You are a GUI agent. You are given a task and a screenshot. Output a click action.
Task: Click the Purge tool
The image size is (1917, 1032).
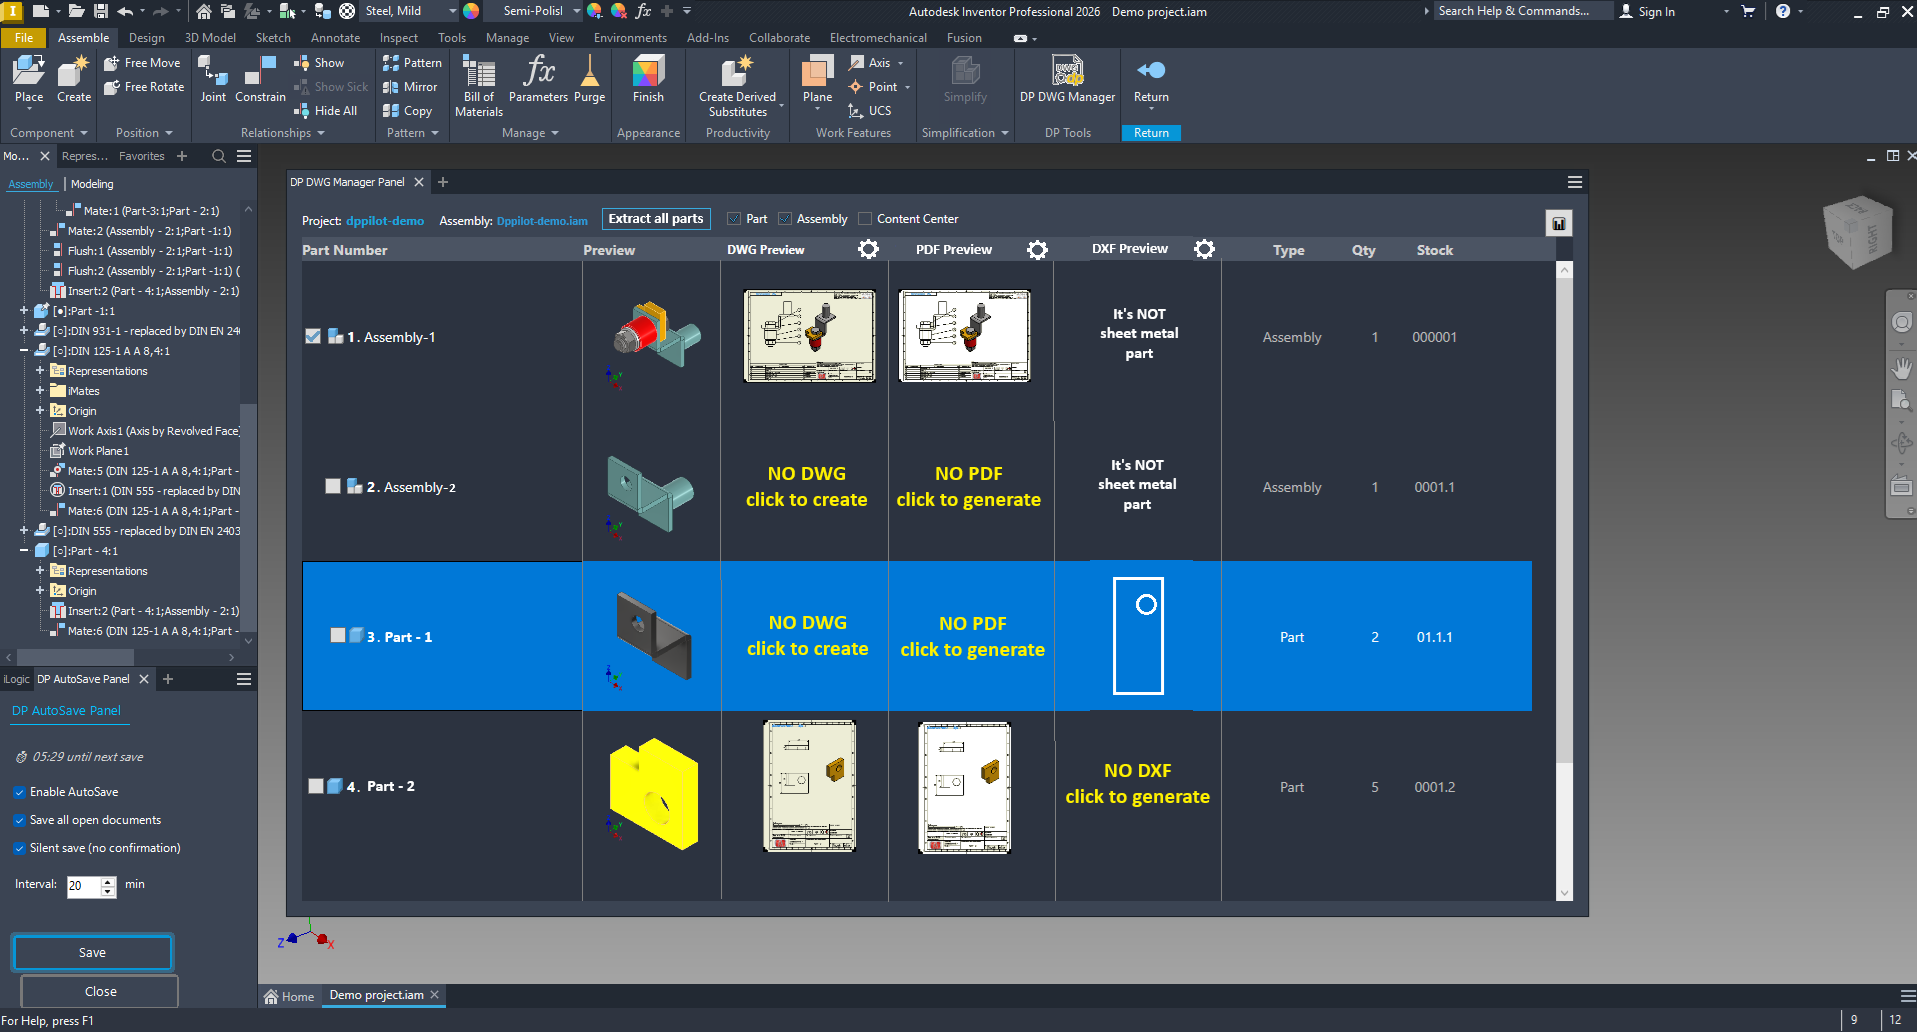(x=590, y=79)
